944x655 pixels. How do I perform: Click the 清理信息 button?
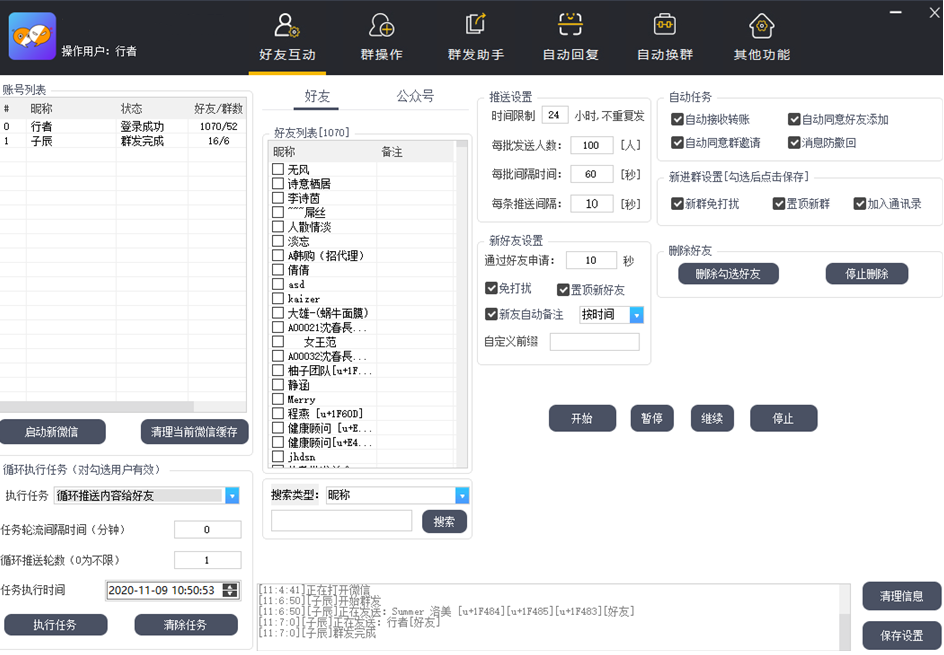901,596
